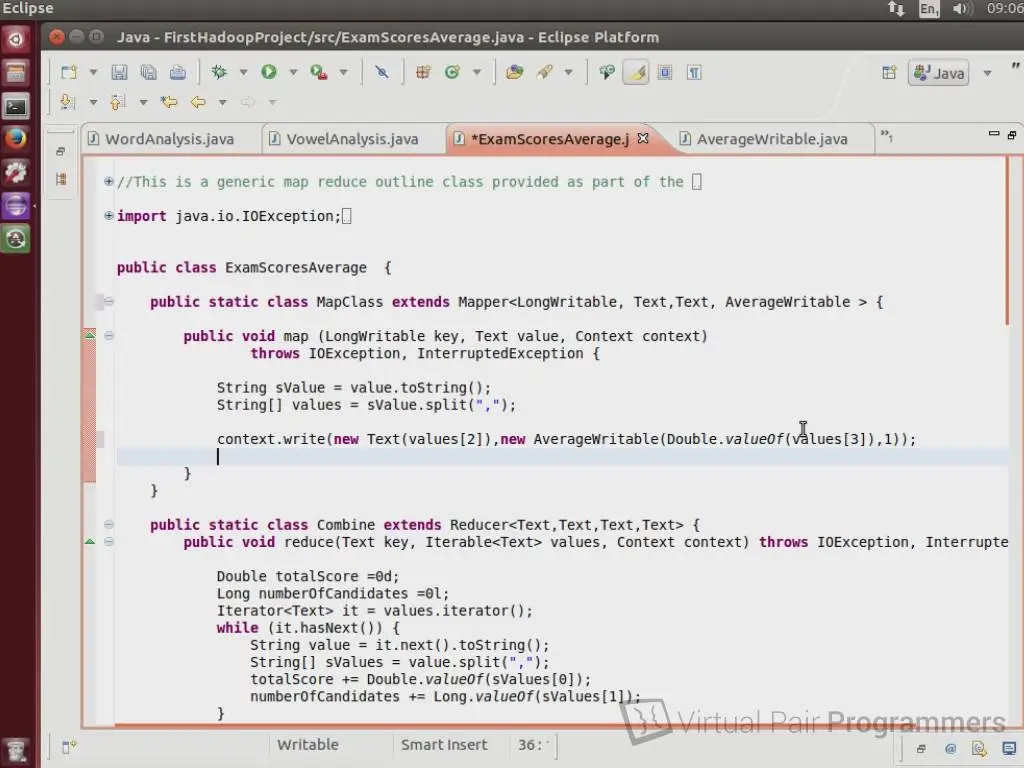Click the Open Perspective icon

pos(889,72)
